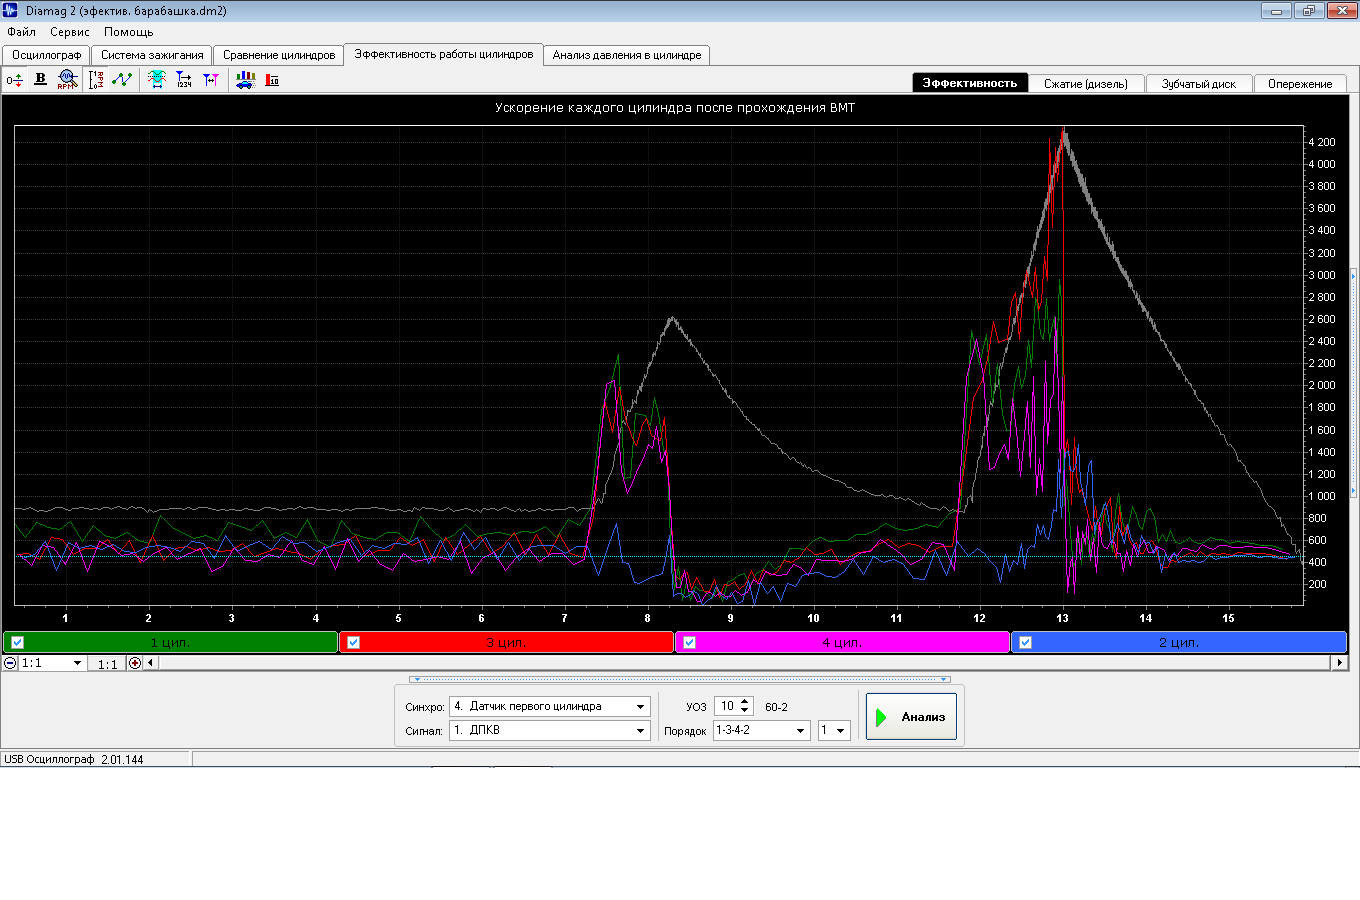Screen dimensions: 1360x900
Task: Open the Сигнал ДПКВ dropdown
Action: (x=550, y=730)
